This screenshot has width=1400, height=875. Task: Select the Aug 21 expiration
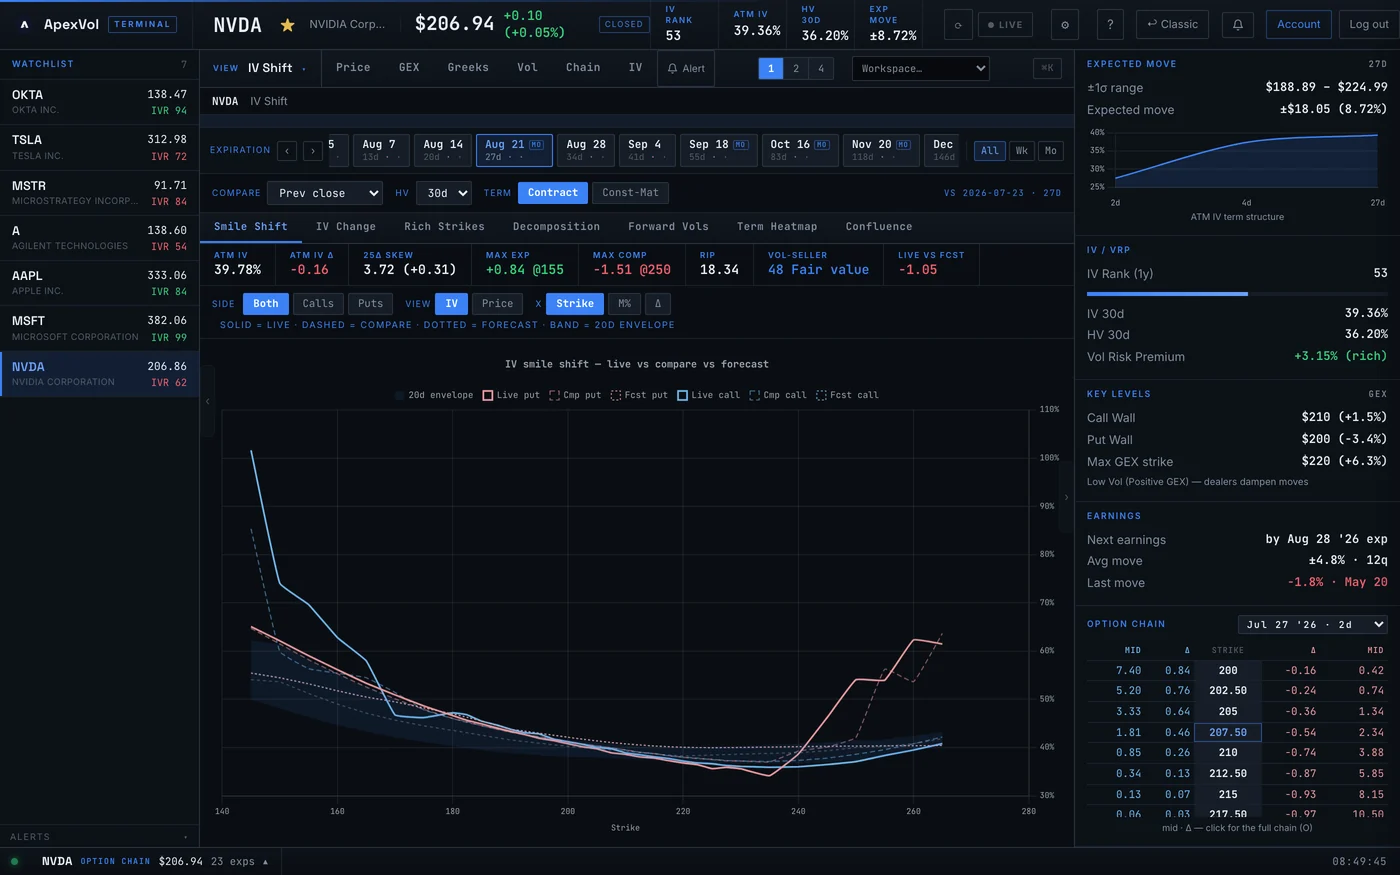pyautogui.click(x=514, y=150)
